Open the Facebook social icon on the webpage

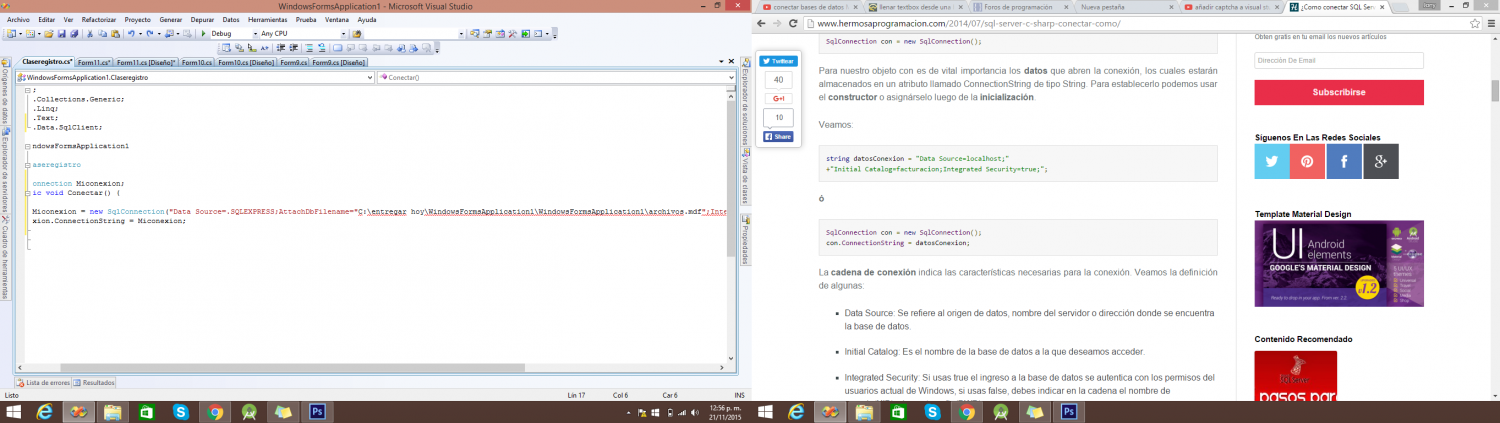[x=1344, y=162]
